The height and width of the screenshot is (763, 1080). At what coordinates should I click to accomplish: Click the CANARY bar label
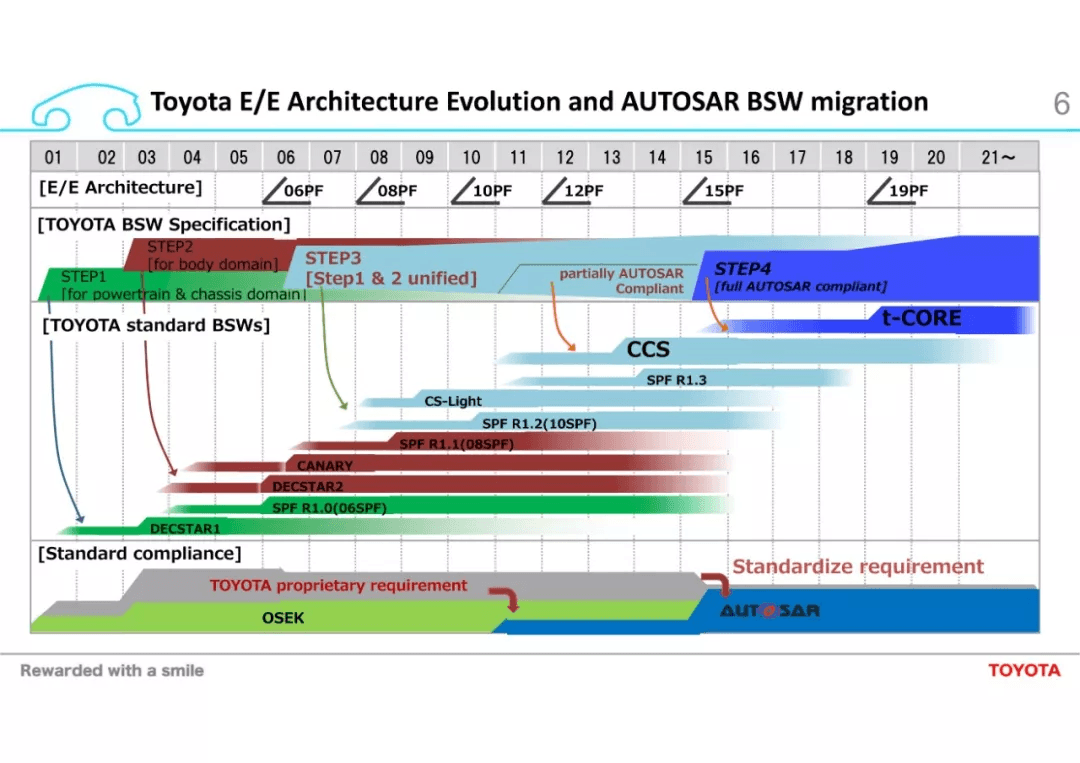coord(324,466)
